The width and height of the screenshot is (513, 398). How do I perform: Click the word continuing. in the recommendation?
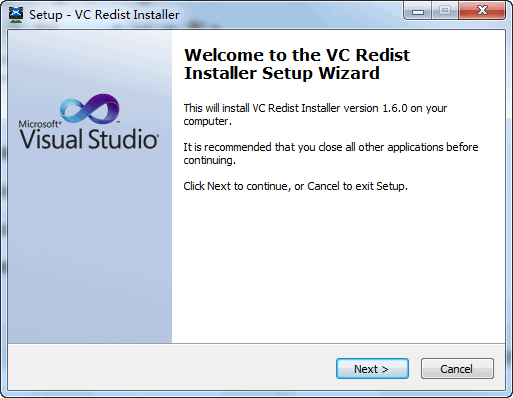pyautogui.click(x=209, y=160)
